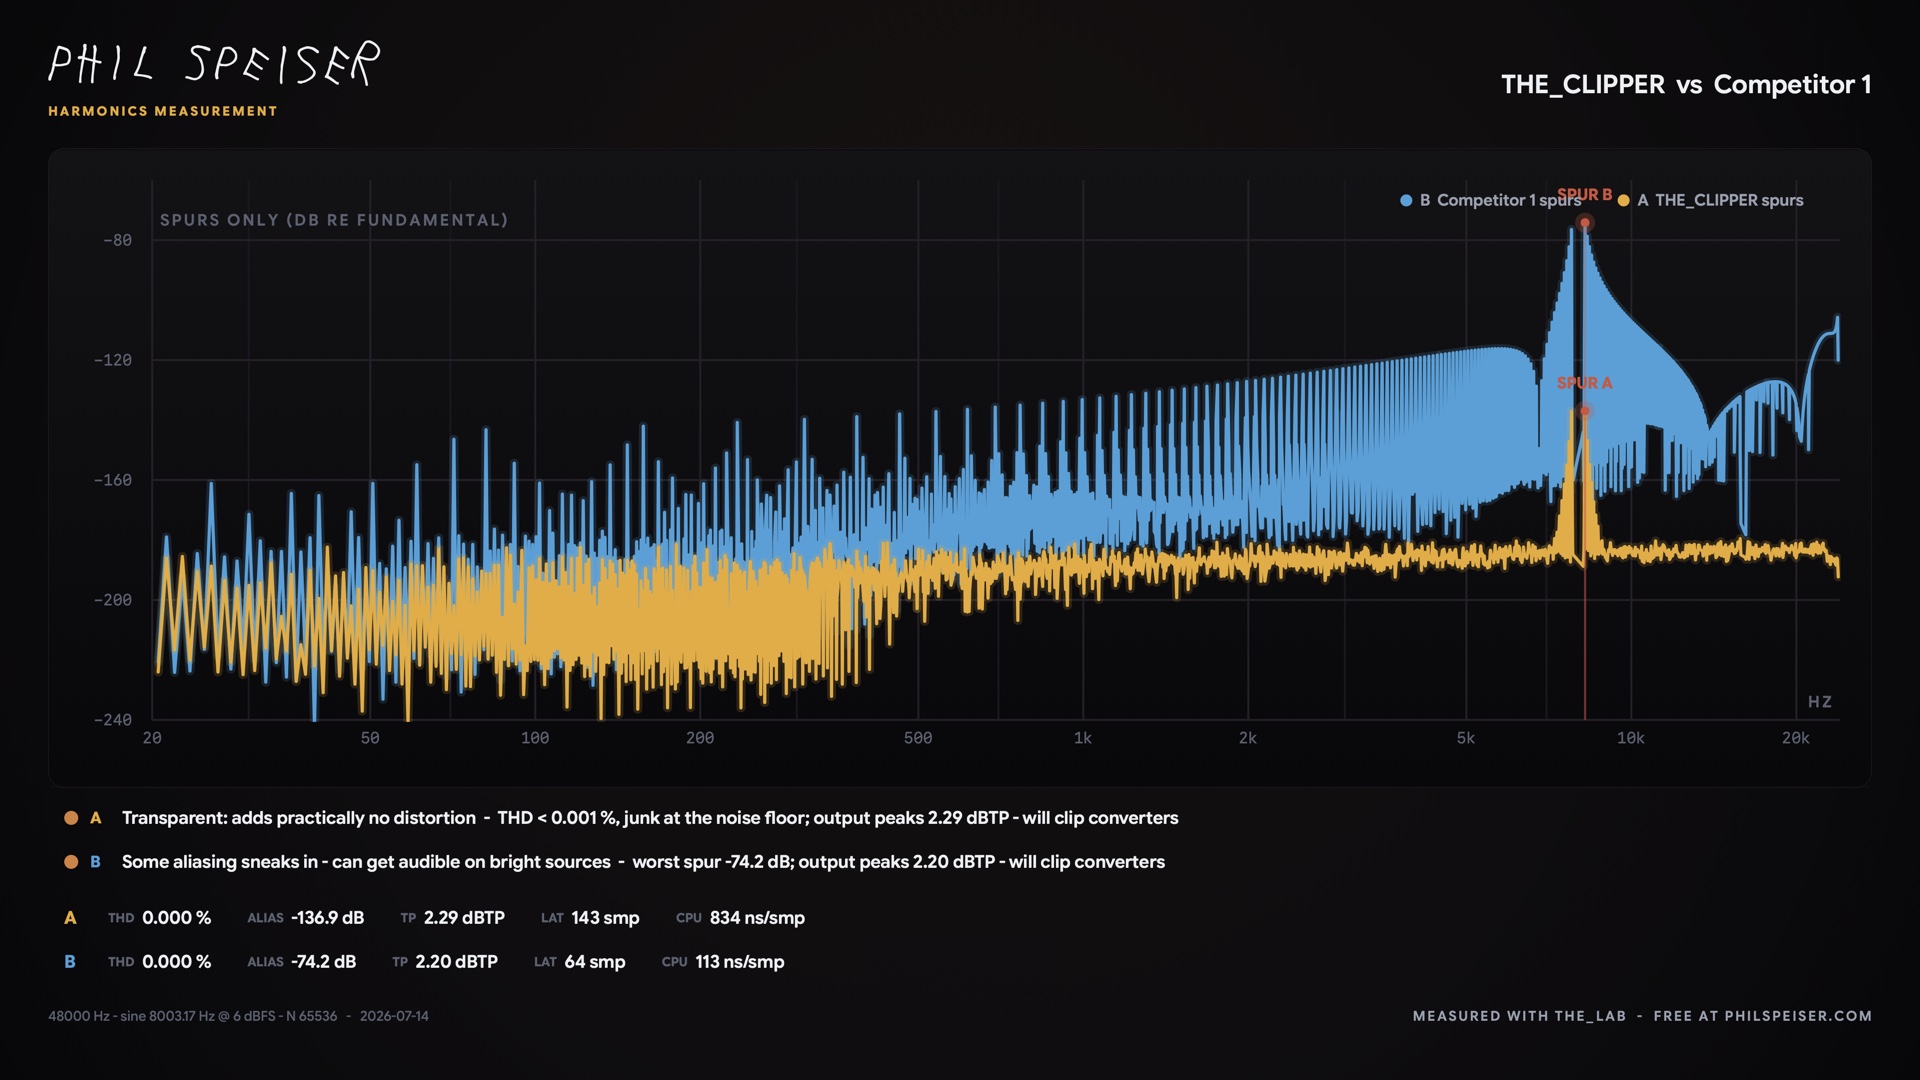Click the blue Competitor 1 legend dot
This screenshot has width=1920, height=1080.
click(1406, 200)
